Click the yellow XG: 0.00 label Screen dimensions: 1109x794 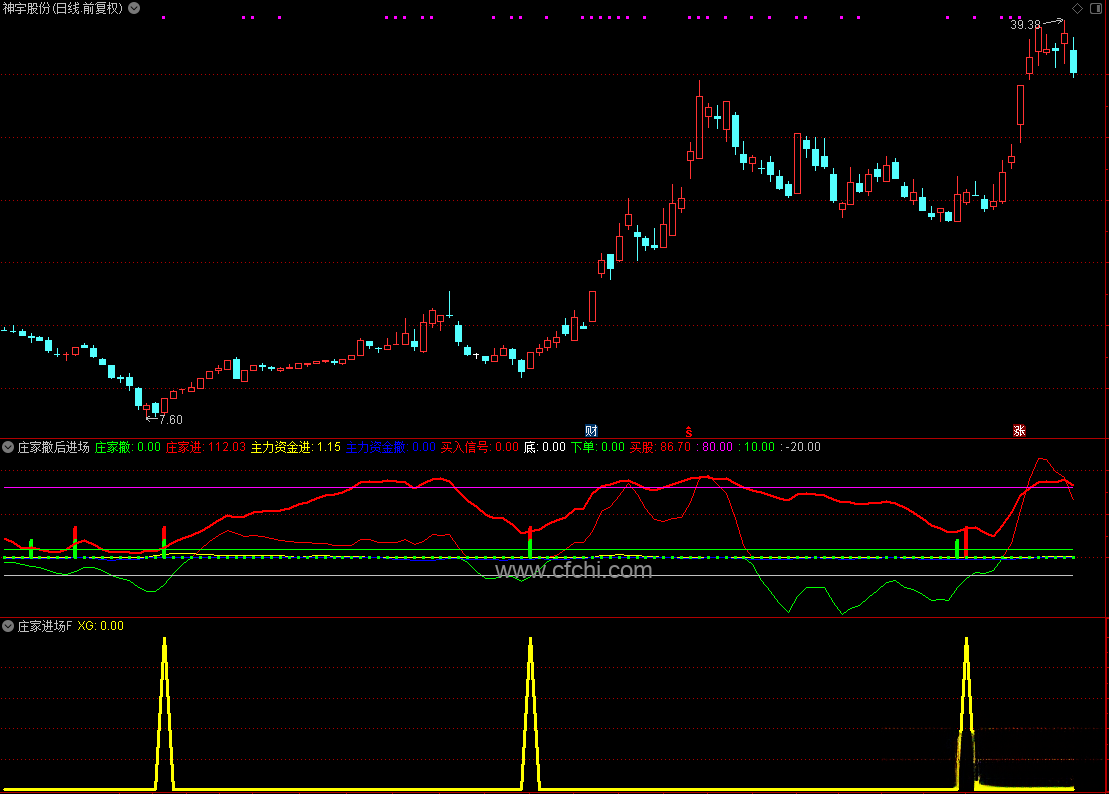click(100, 626)
